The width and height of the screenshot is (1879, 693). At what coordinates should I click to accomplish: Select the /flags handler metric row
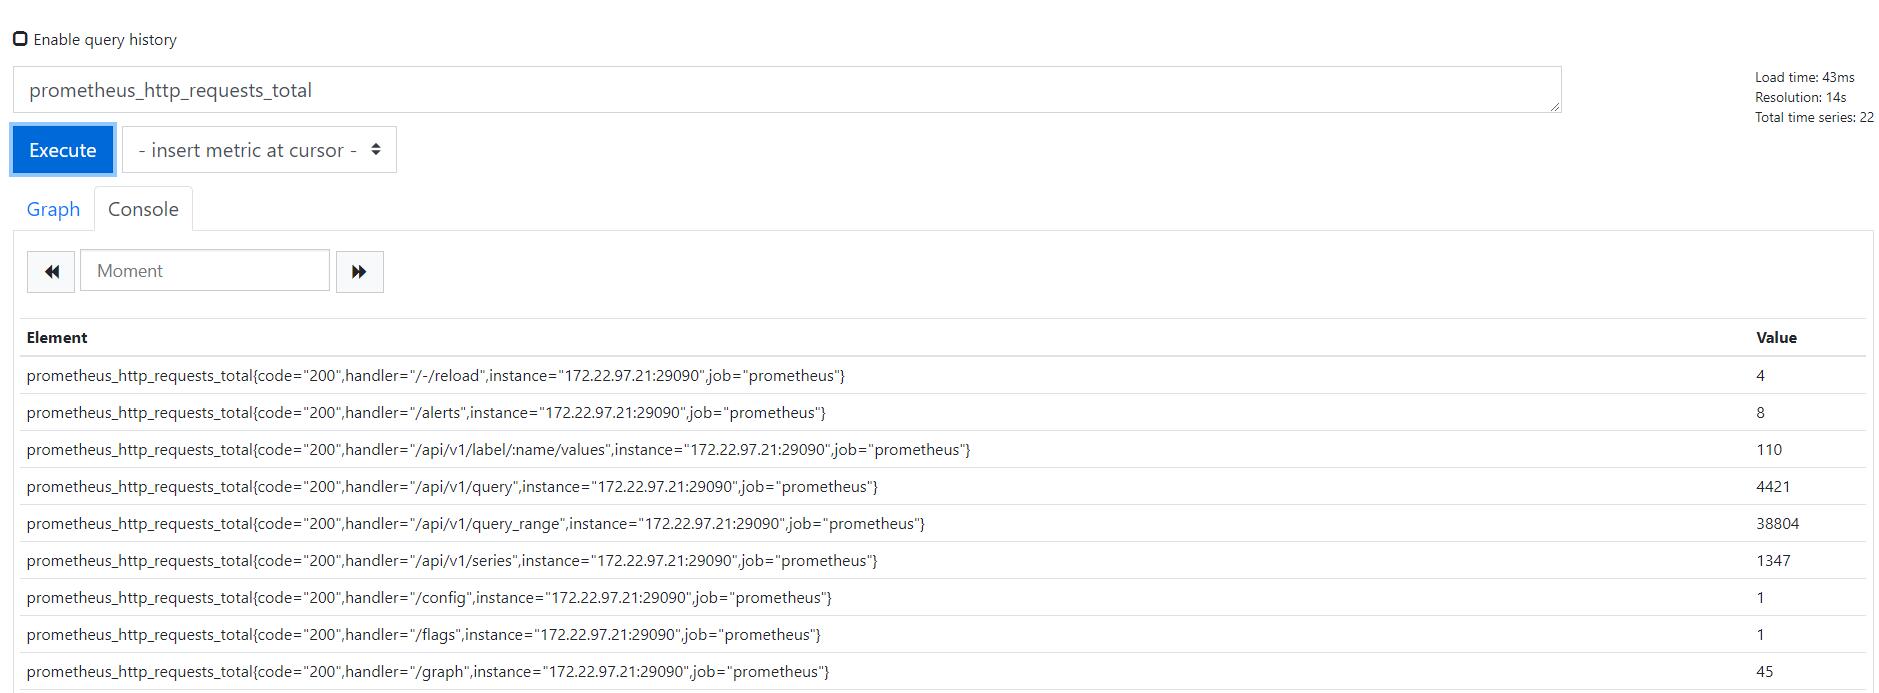424,635
